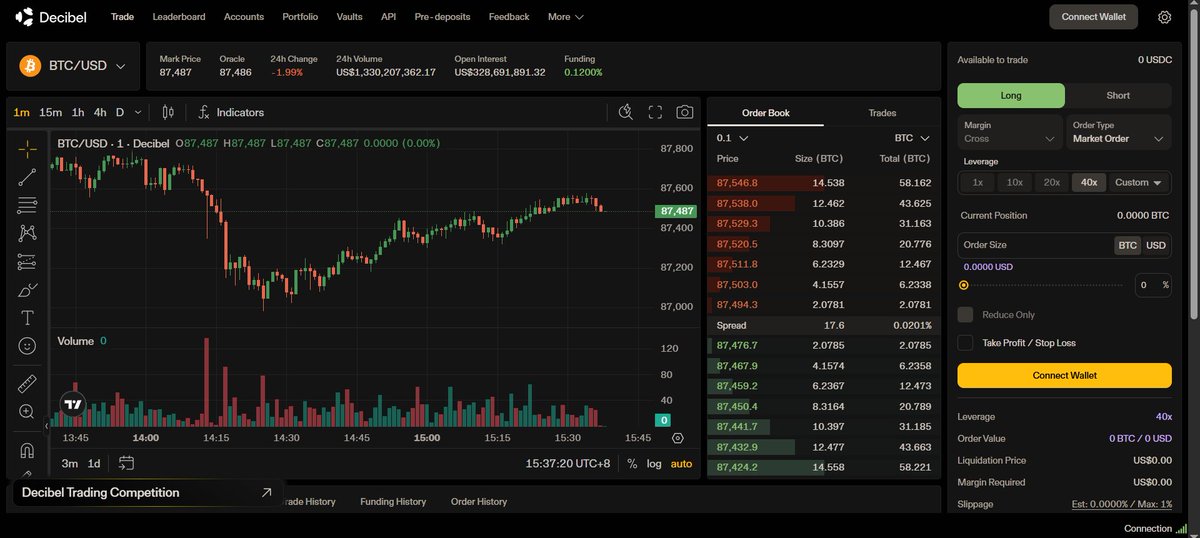Image resolution: width=1200 pixels, height=538 pixels.
Task: Switch to the Trades tab
Action: tap(882, 113)
